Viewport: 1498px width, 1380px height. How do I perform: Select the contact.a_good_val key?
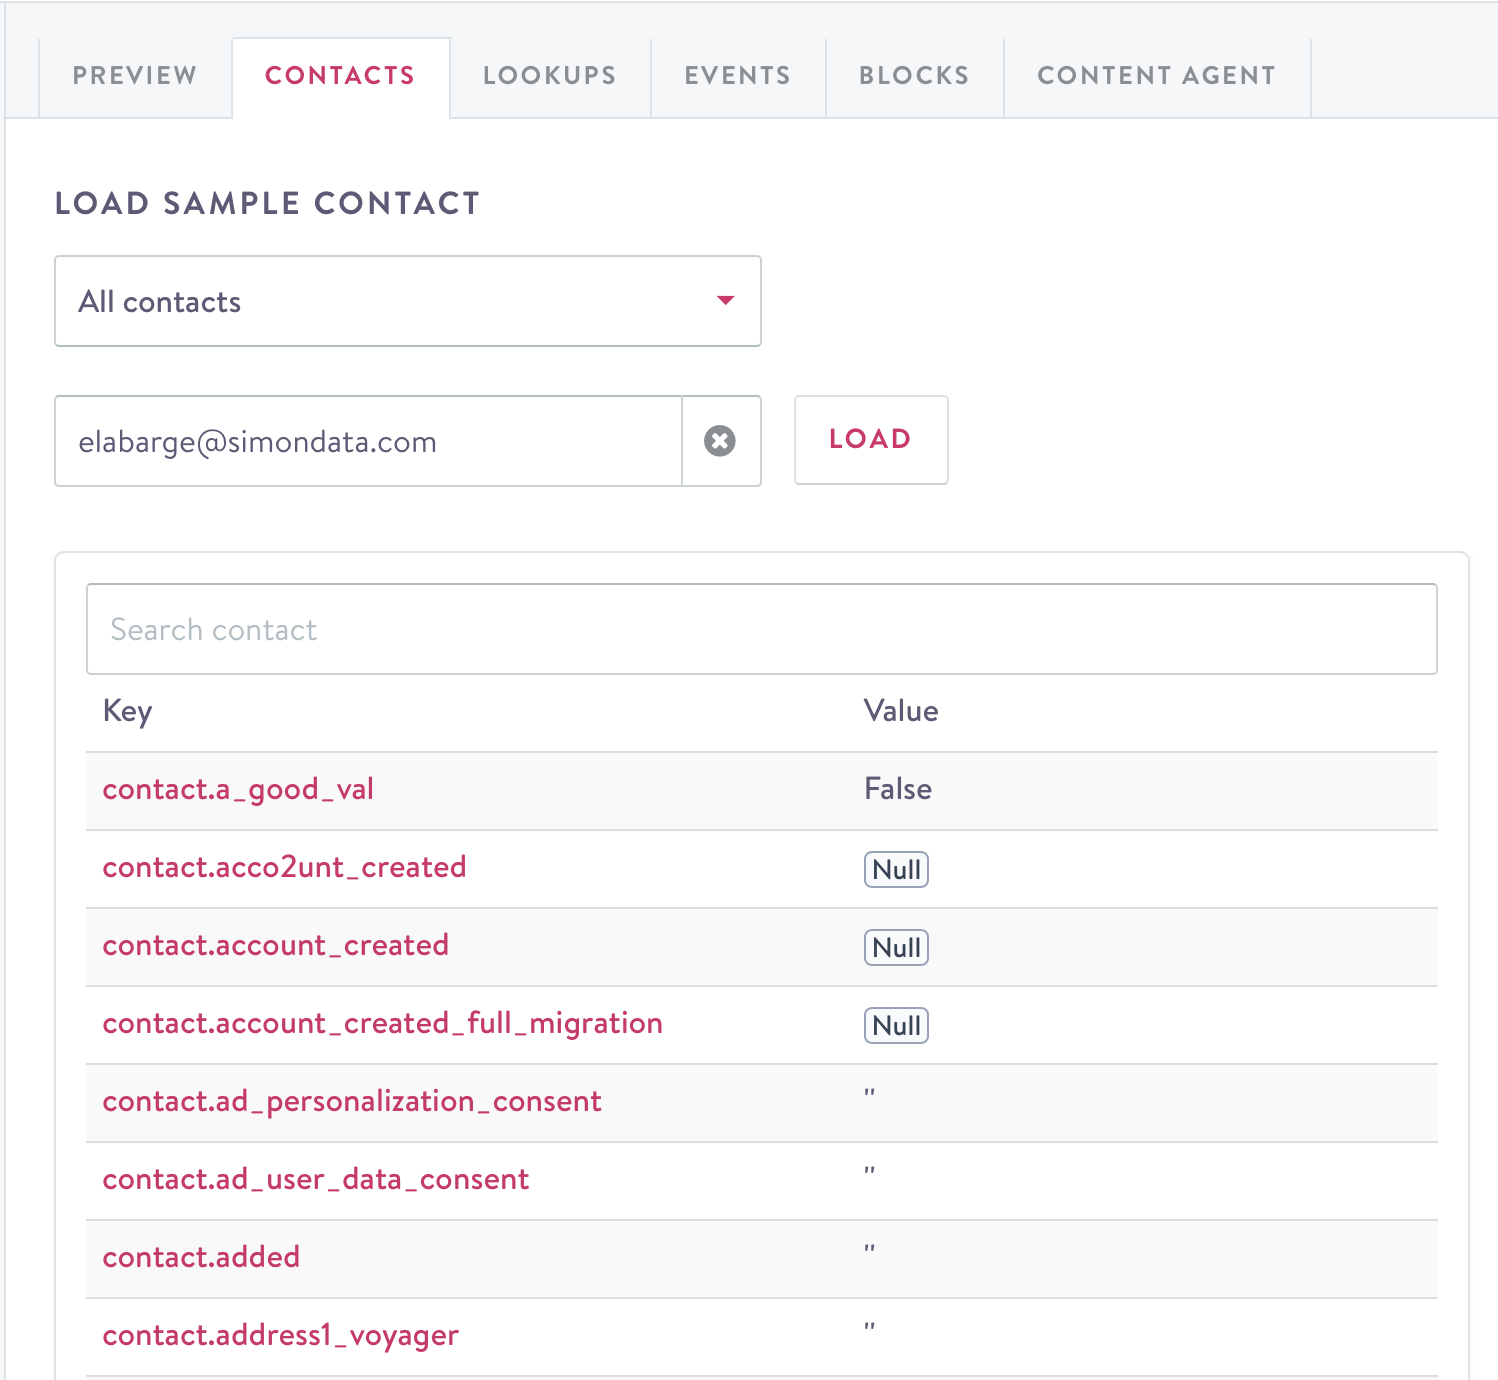pyautogui.click(x=238, y=789)
